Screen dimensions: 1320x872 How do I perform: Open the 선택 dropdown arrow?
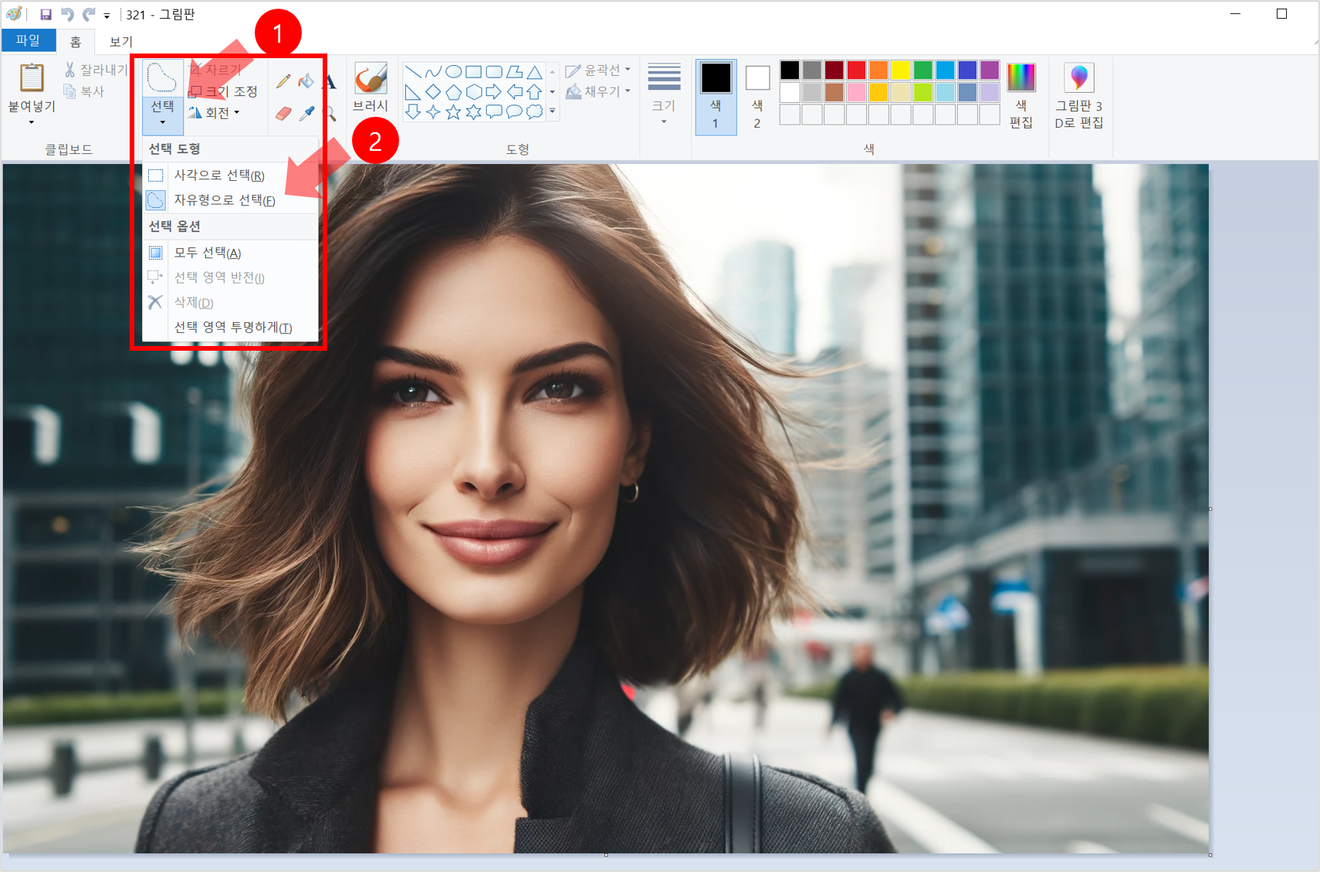(162, 124)
